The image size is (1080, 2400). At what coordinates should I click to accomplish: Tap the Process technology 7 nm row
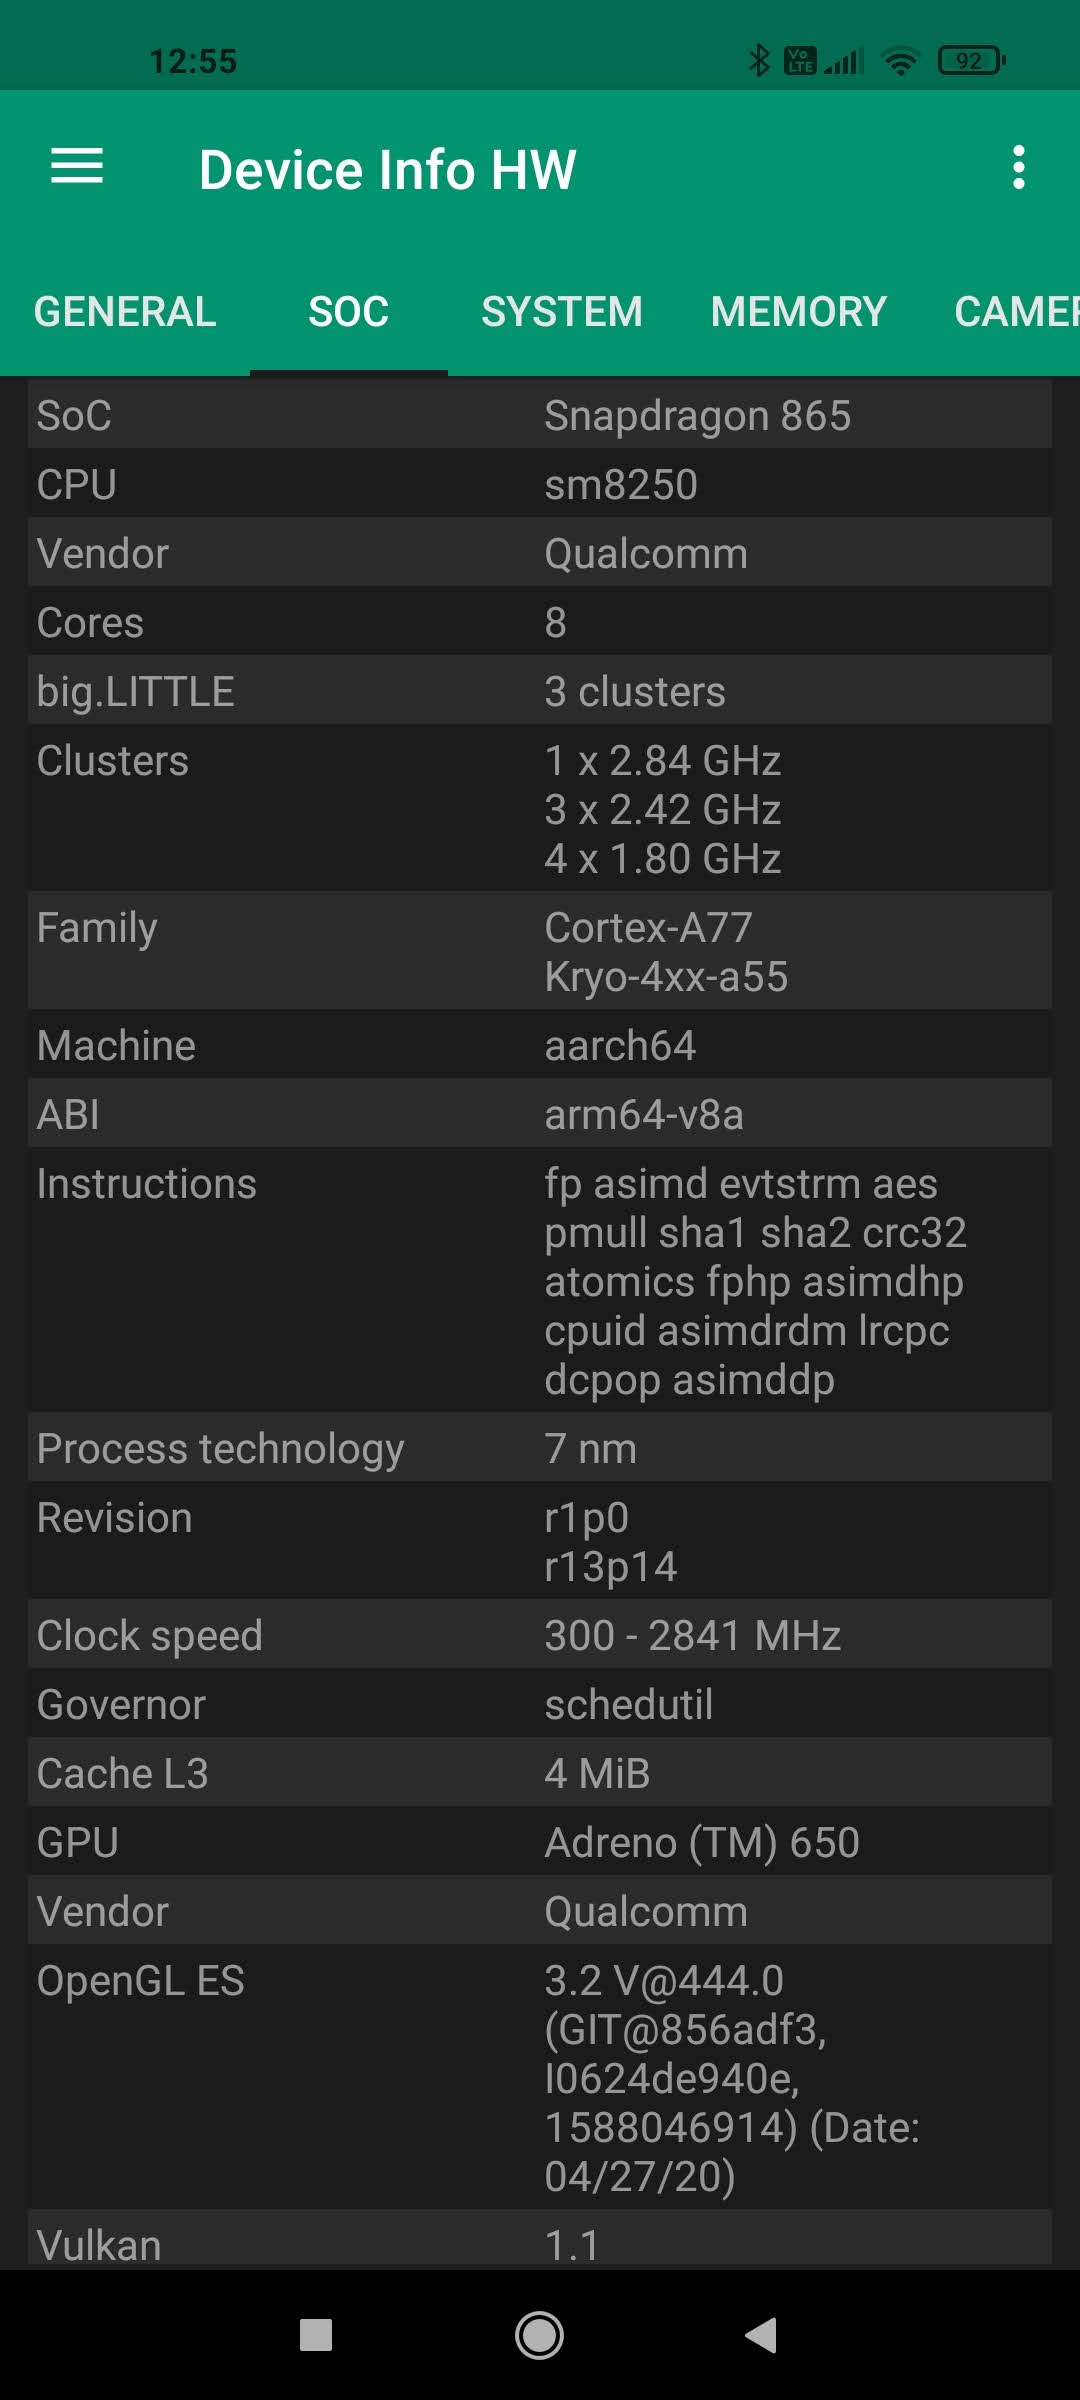click(x=540, y=1448)
